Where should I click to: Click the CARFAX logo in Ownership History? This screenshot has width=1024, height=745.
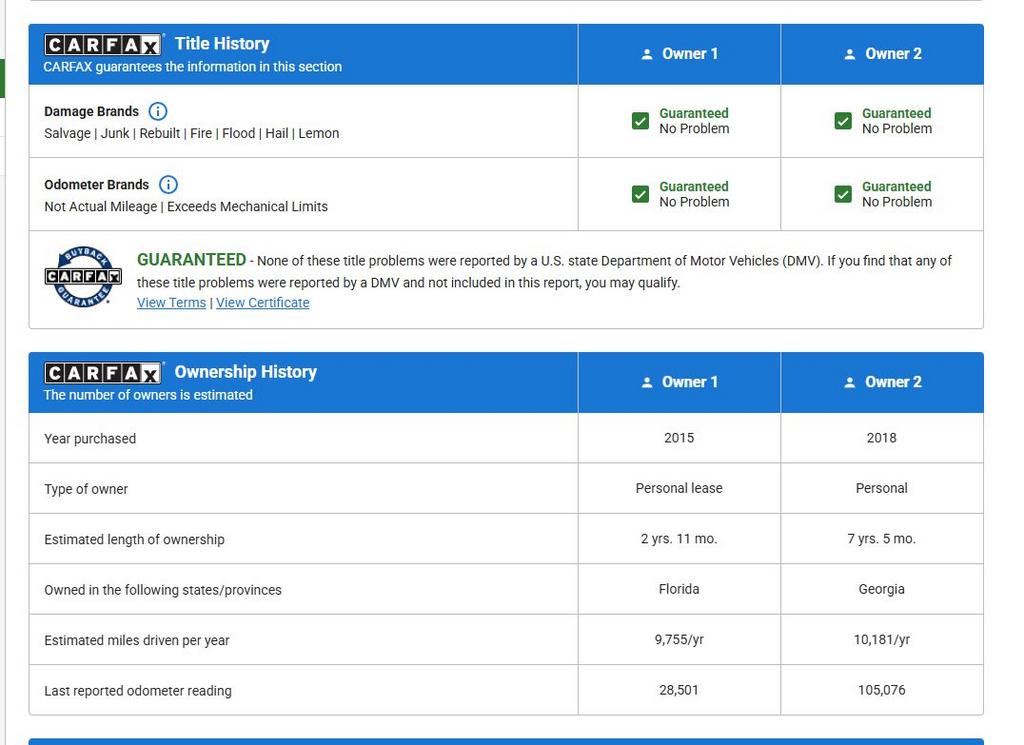(x=103, y=373)
